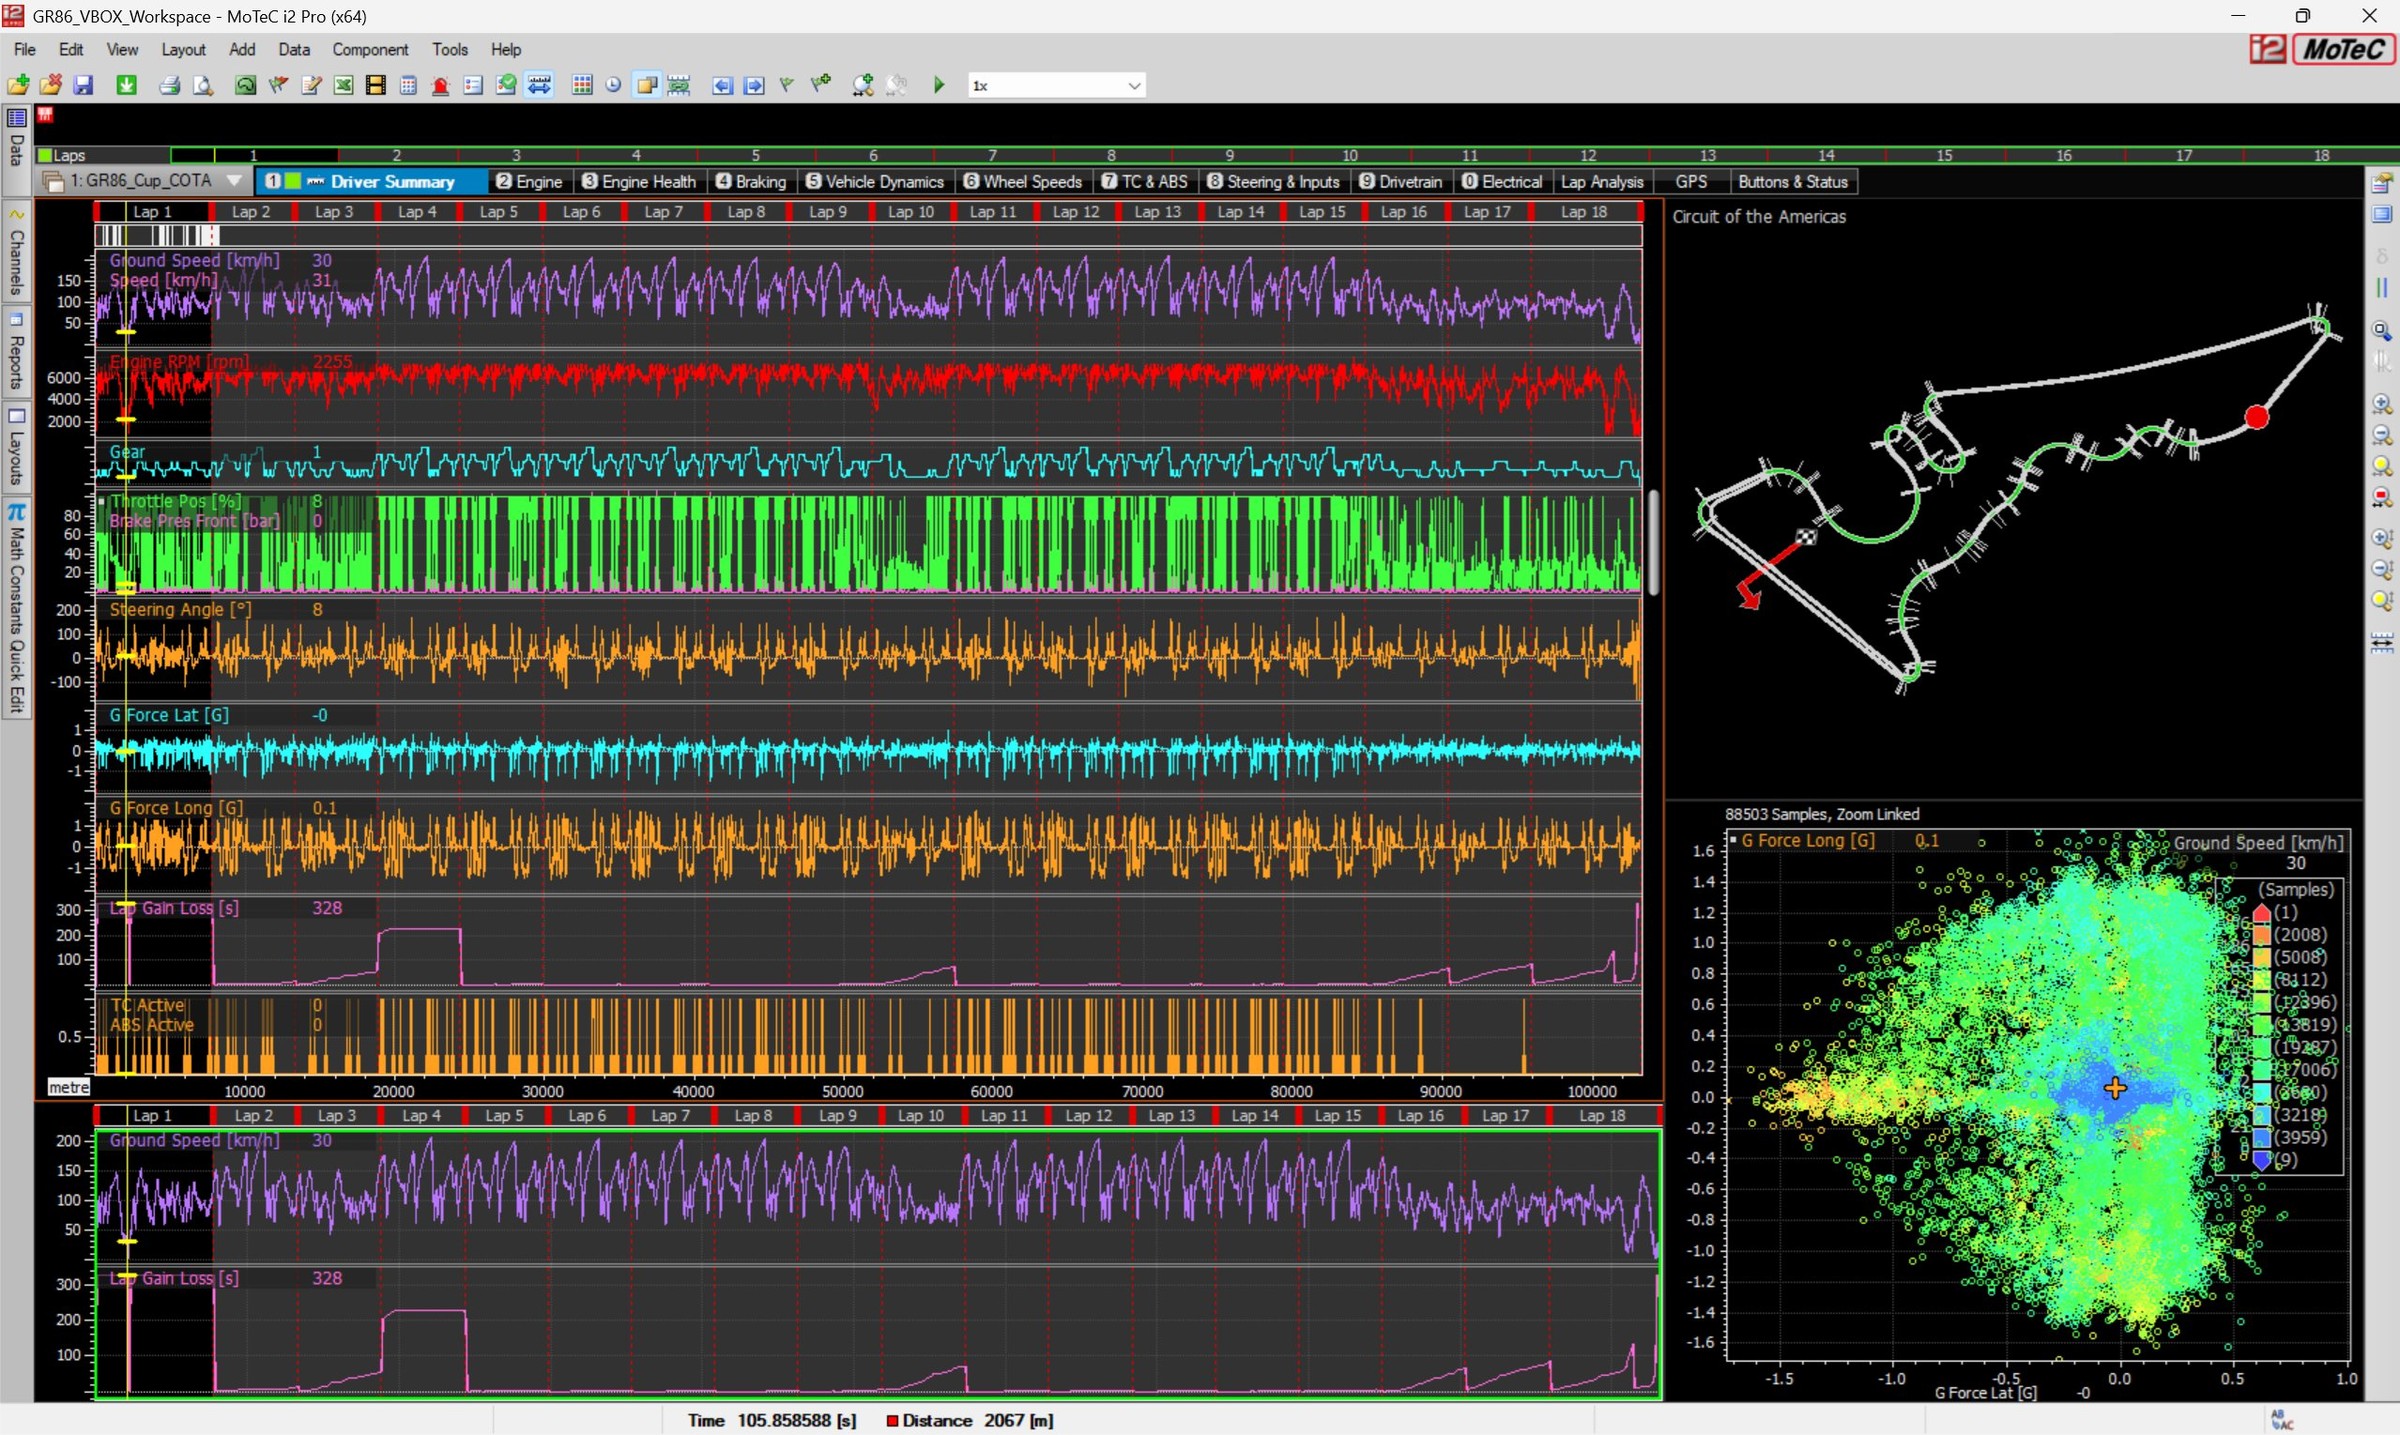Switch to the Engine Health worksheet tab
The height and width of the screenshot is (1435, 2400).
point(639,181)
